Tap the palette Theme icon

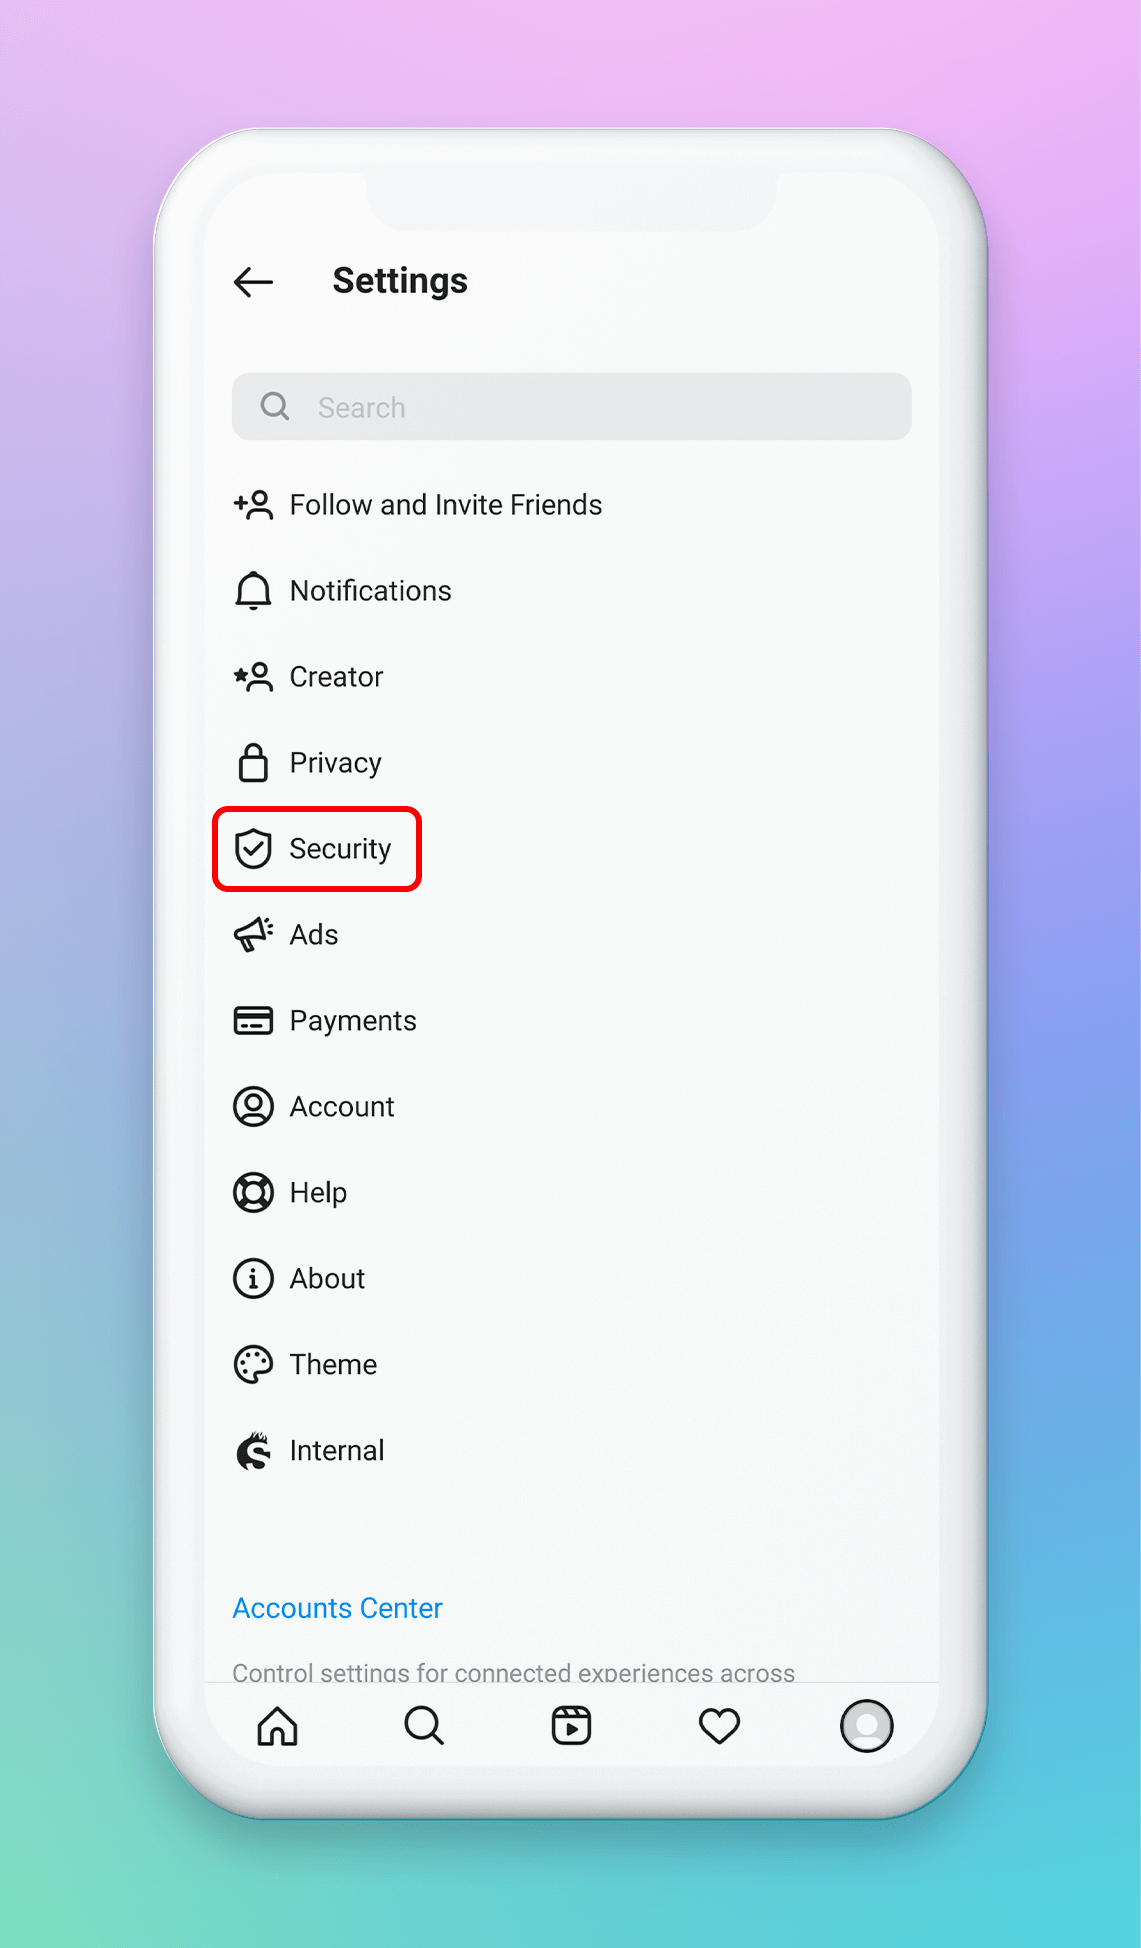pyautogui.click(x=253, y=1365)
